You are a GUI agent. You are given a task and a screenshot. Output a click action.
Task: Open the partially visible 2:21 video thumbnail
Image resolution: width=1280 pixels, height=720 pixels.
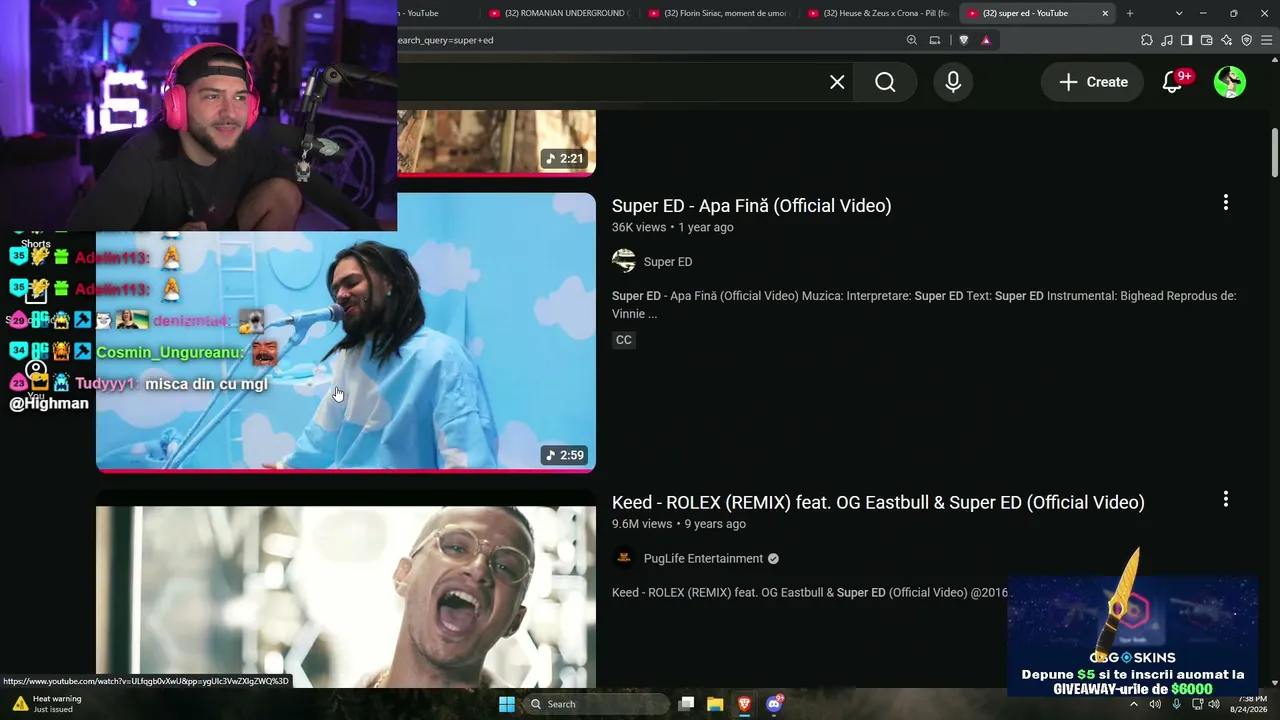point(496,143)
